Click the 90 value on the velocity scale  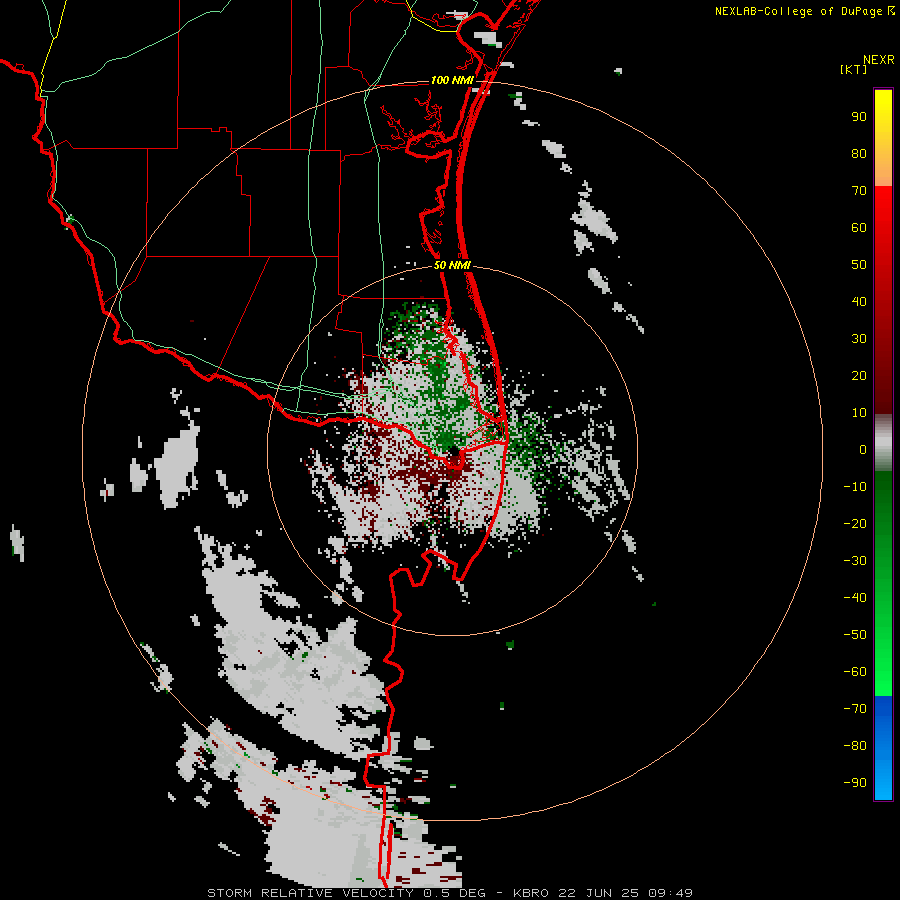859,117
